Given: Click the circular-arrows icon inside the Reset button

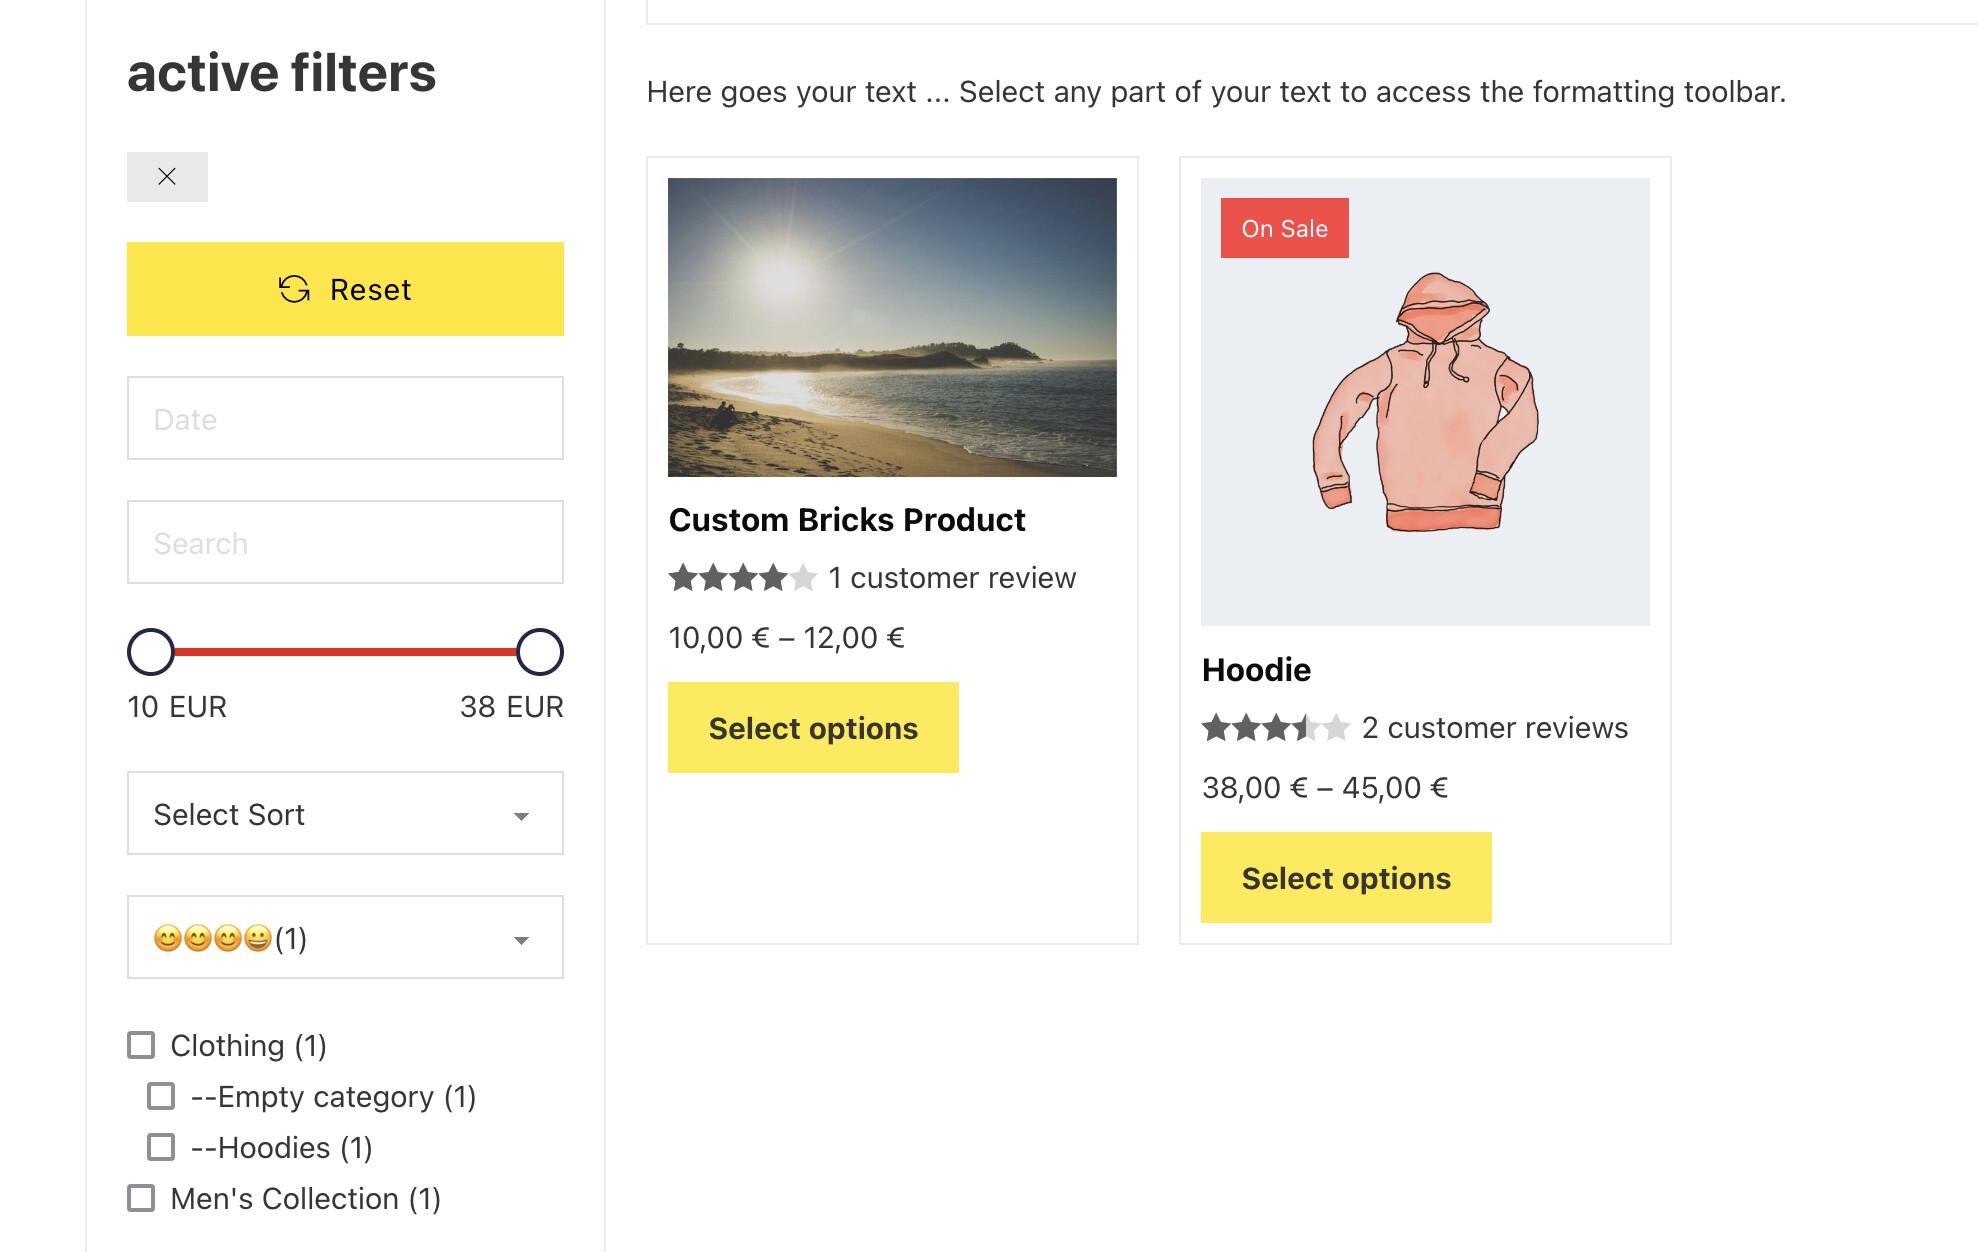Looking at the screenshot, I should pos(294,289).
